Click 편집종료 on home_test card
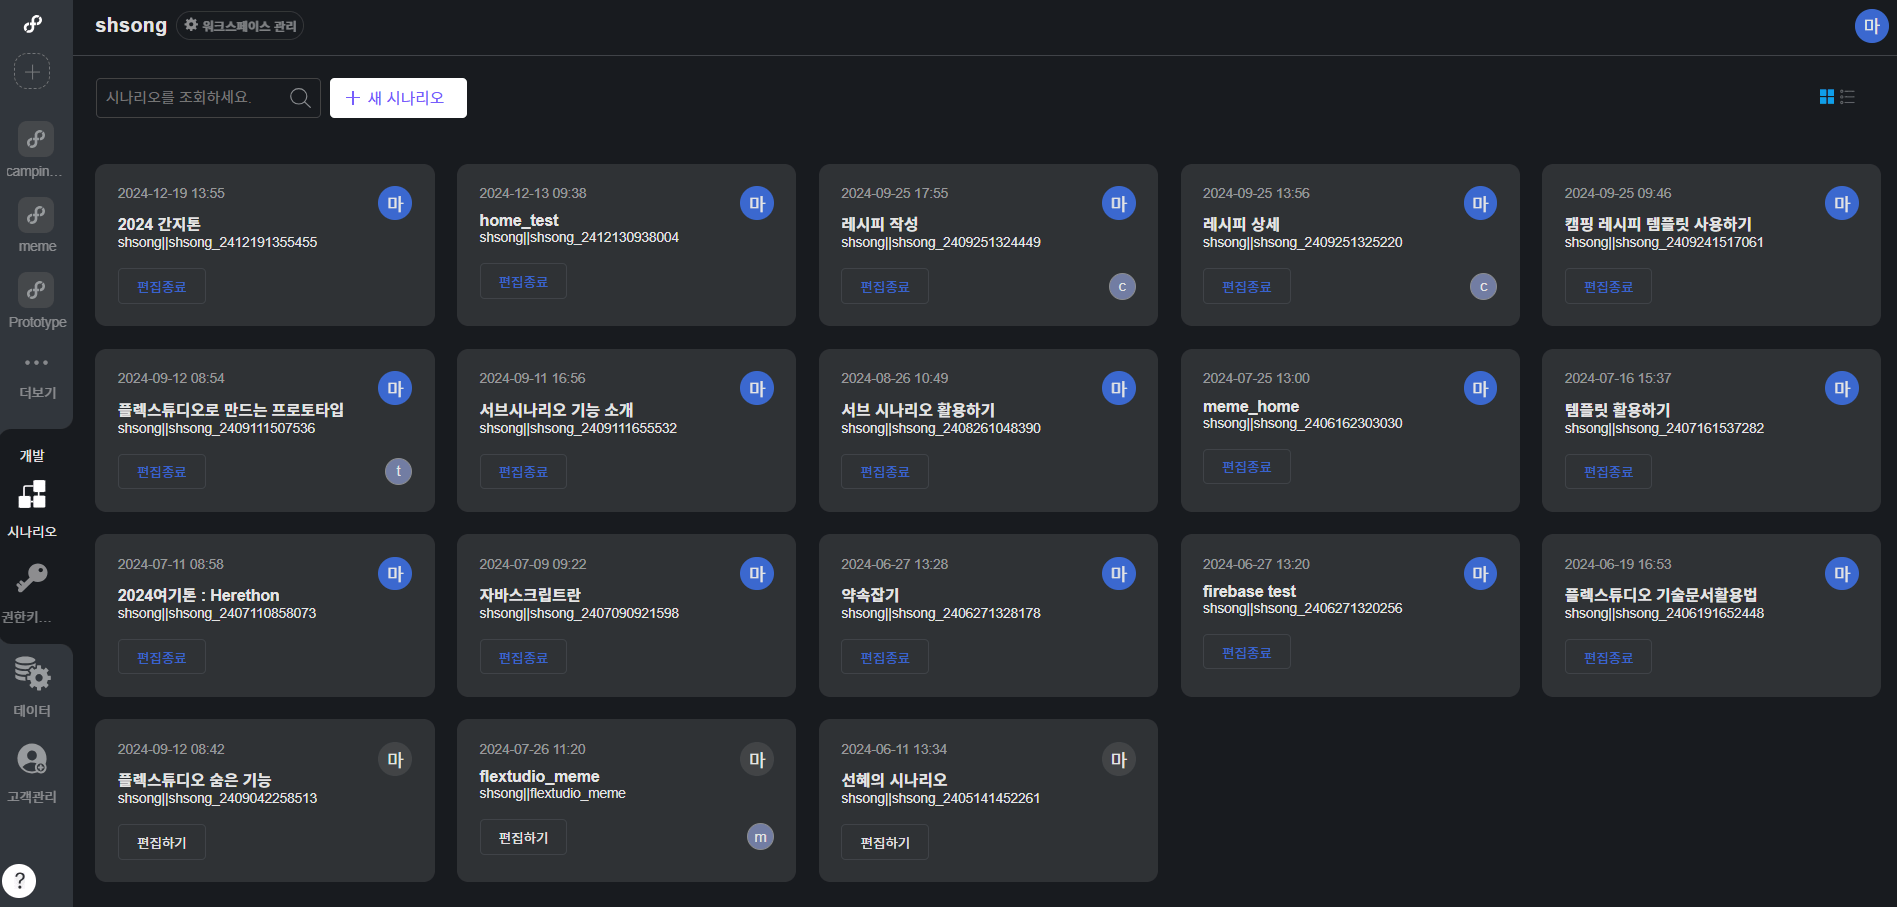The height and width of the screenshot is (907, 1897). 523,282
